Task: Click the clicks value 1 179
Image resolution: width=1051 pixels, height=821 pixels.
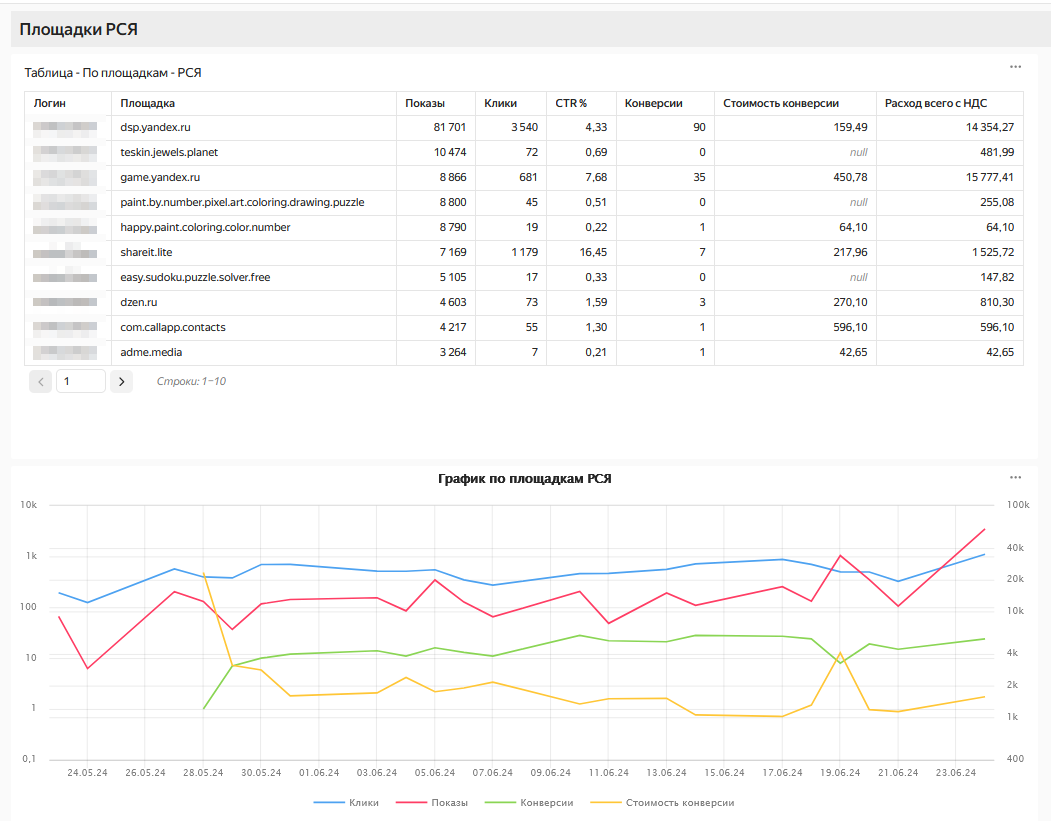Action: point(524,252)
